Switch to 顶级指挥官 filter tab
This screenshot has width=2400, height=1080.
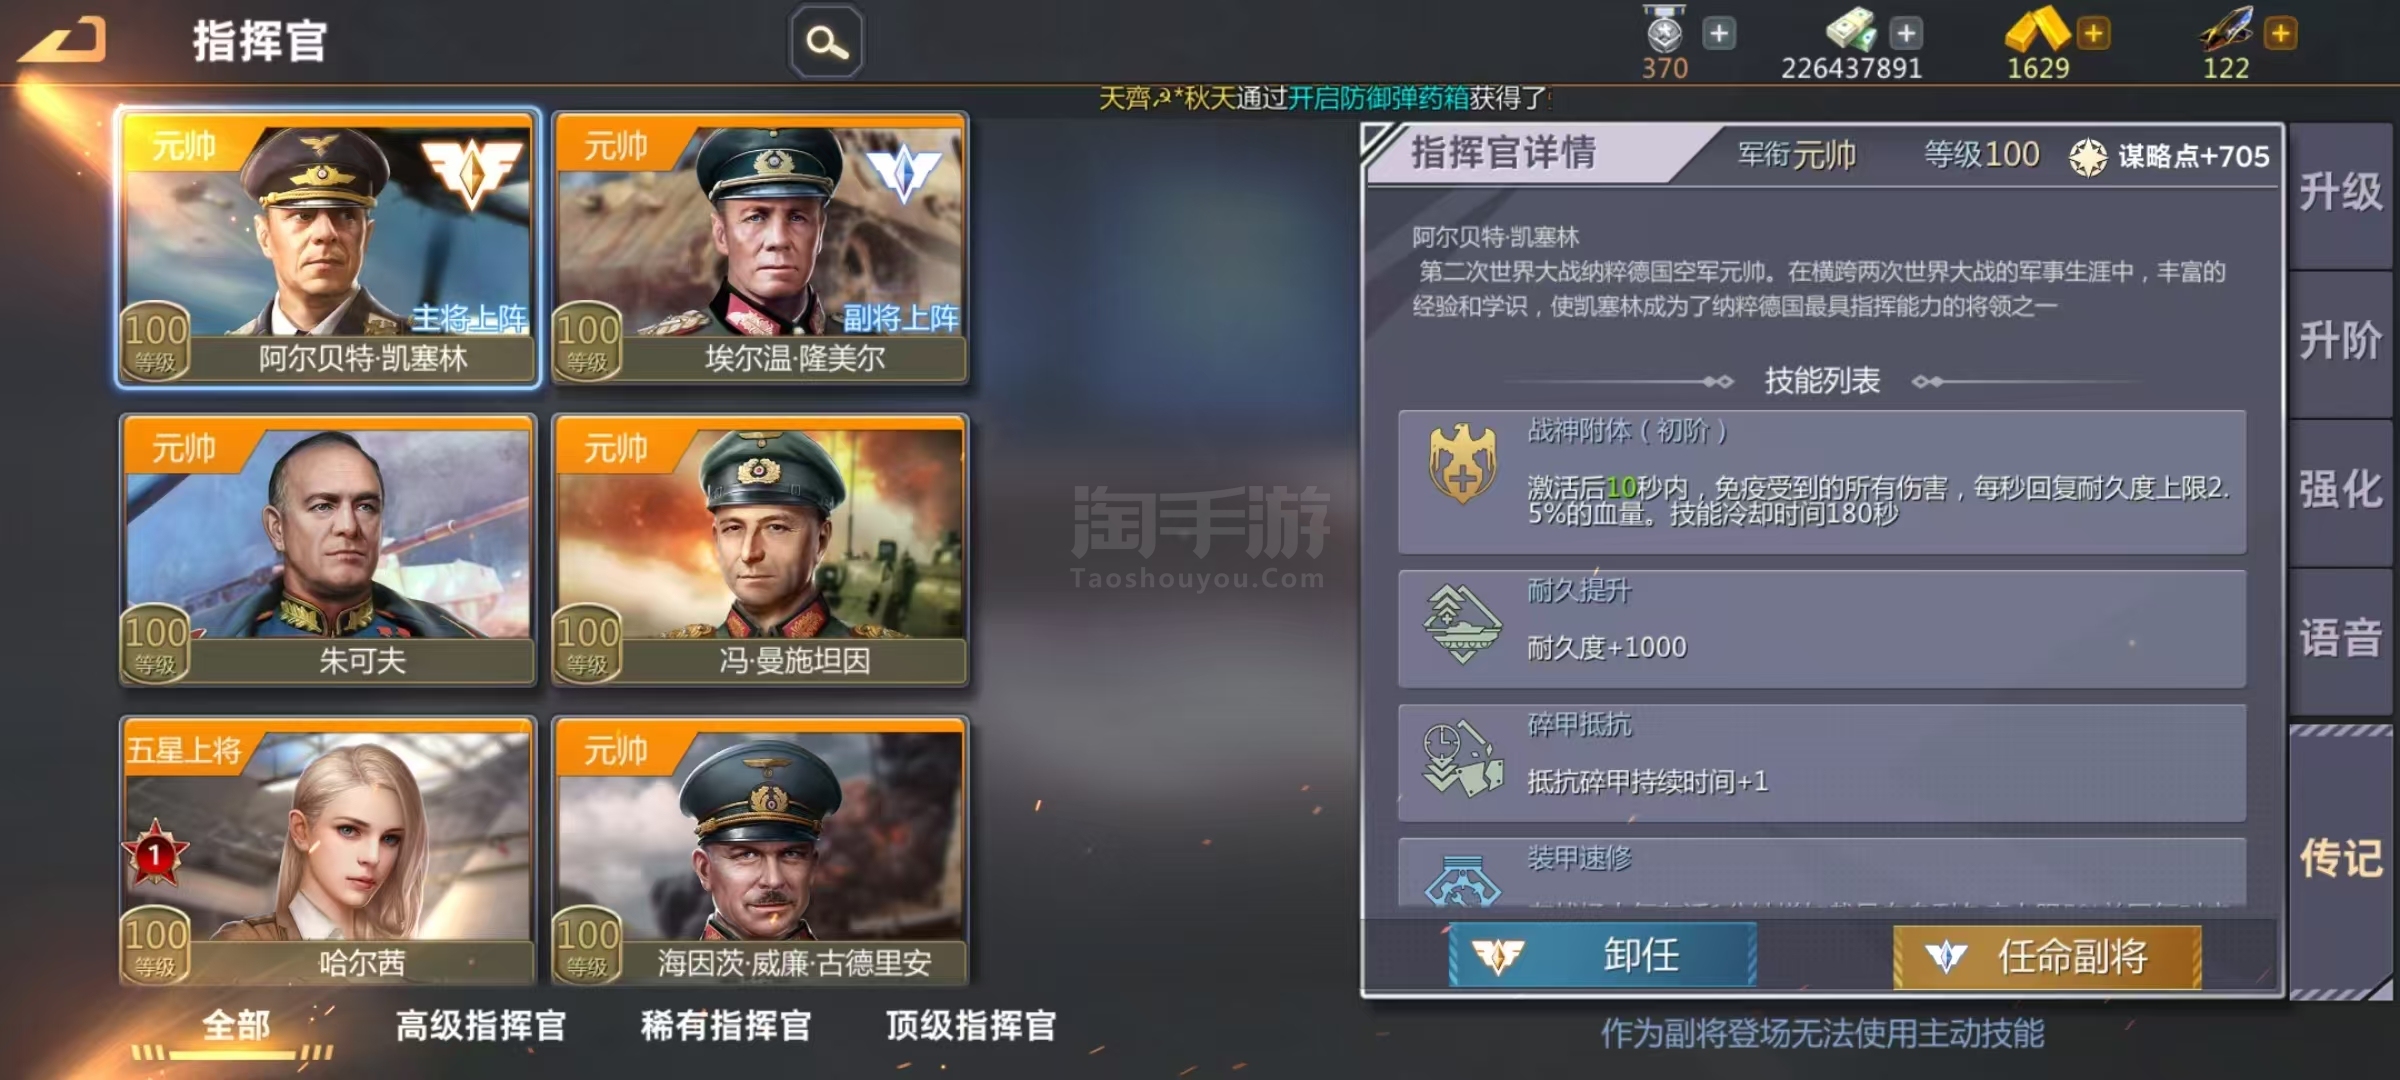pos(971,1026)
